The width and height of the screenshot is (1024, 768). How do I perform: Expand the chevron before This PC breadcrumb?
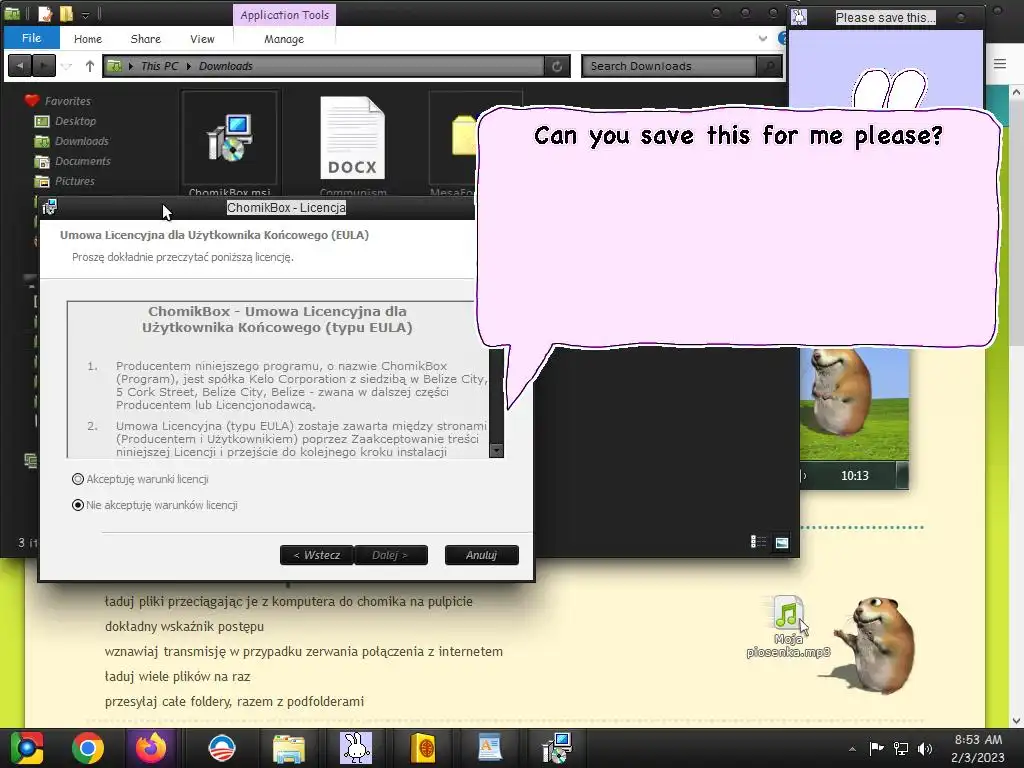[x=131, y=66]
